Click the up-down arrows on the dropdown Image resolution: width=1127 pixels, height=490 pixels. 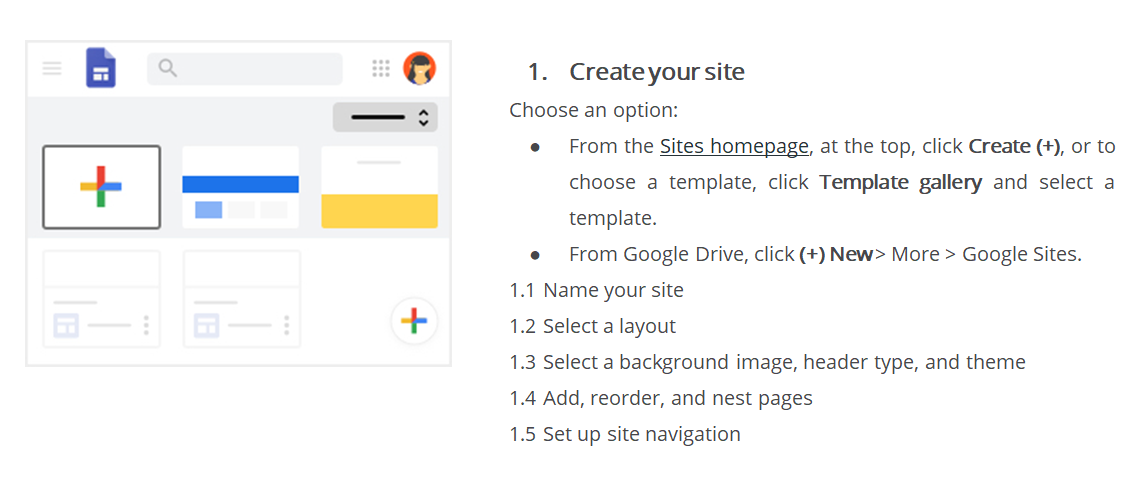pos(423,117)
